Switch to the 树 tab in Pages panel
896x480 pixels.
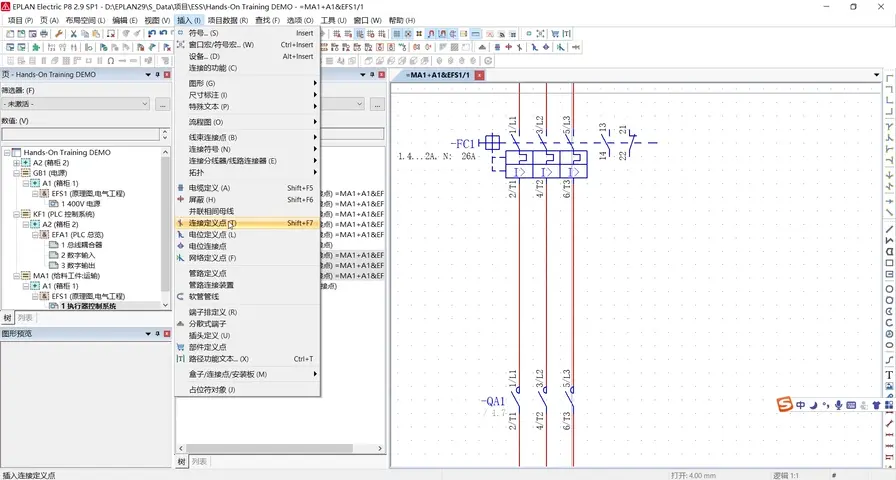7,318
